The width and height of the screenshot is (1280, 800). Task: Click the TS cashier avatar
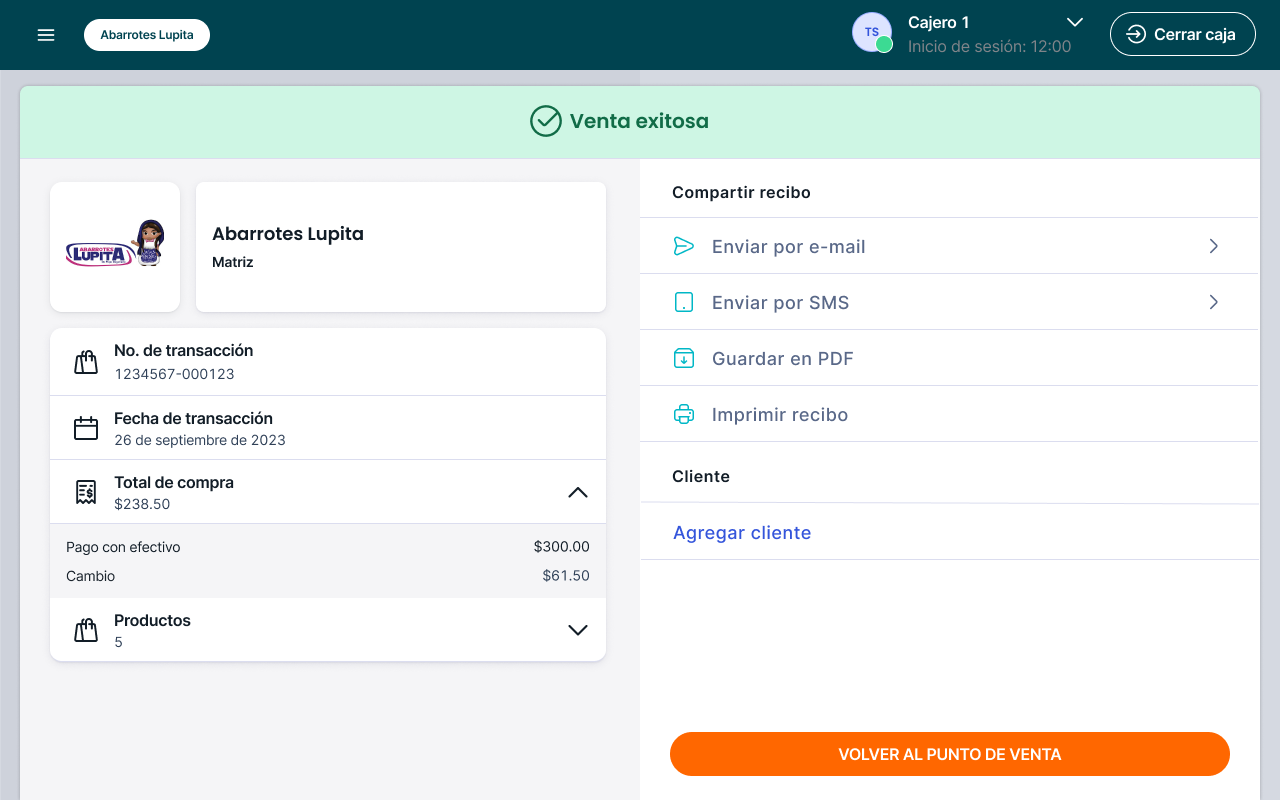pos(872,33)
